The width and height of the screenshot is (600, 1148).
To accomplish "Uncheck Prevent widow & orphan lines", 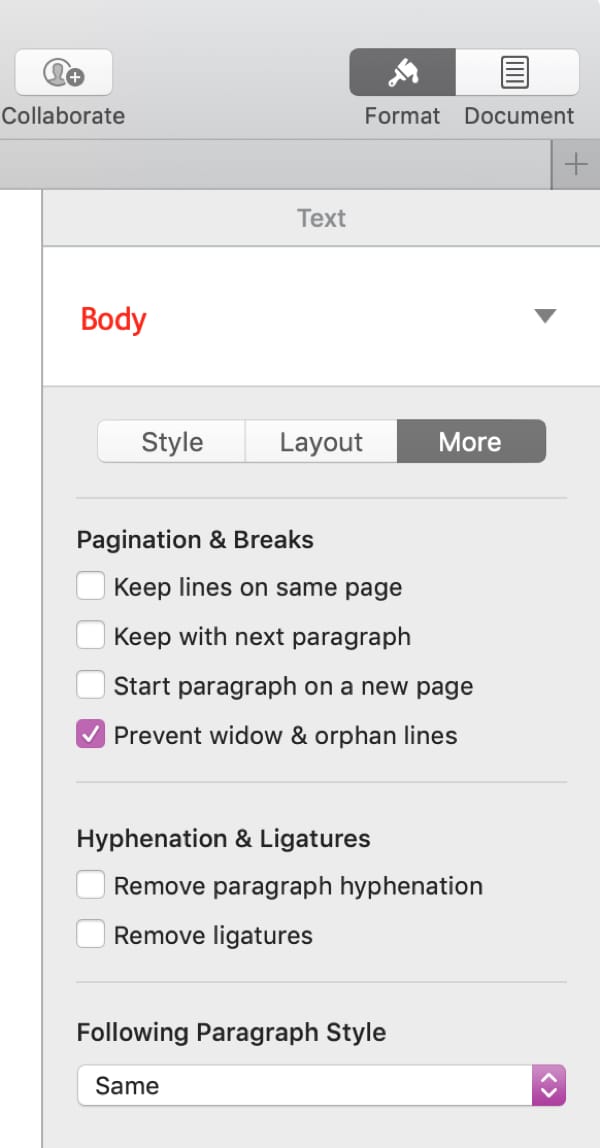I will point(91,734).
